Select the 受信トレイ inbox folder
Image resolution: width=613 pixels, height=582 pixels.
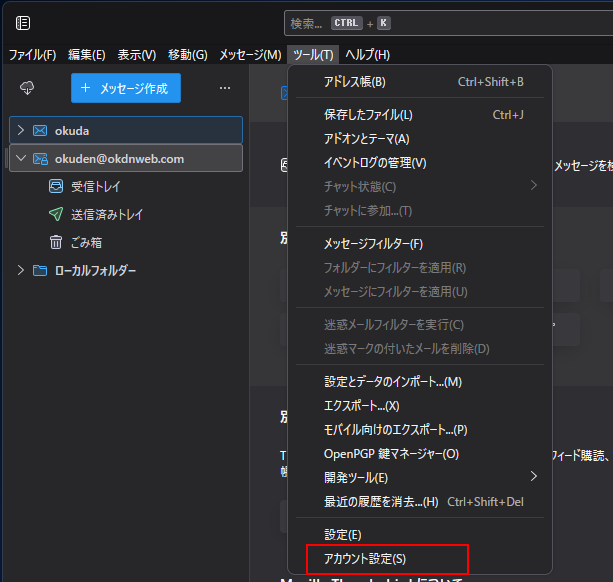coord(94,186)
